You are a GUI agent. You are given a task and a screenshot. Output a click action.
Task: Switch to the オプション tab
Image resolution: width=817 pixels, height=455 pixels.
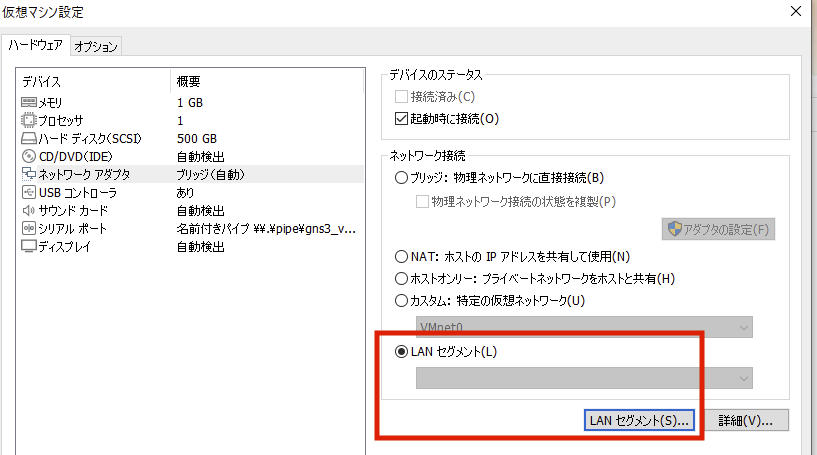[x=96, y=47]
